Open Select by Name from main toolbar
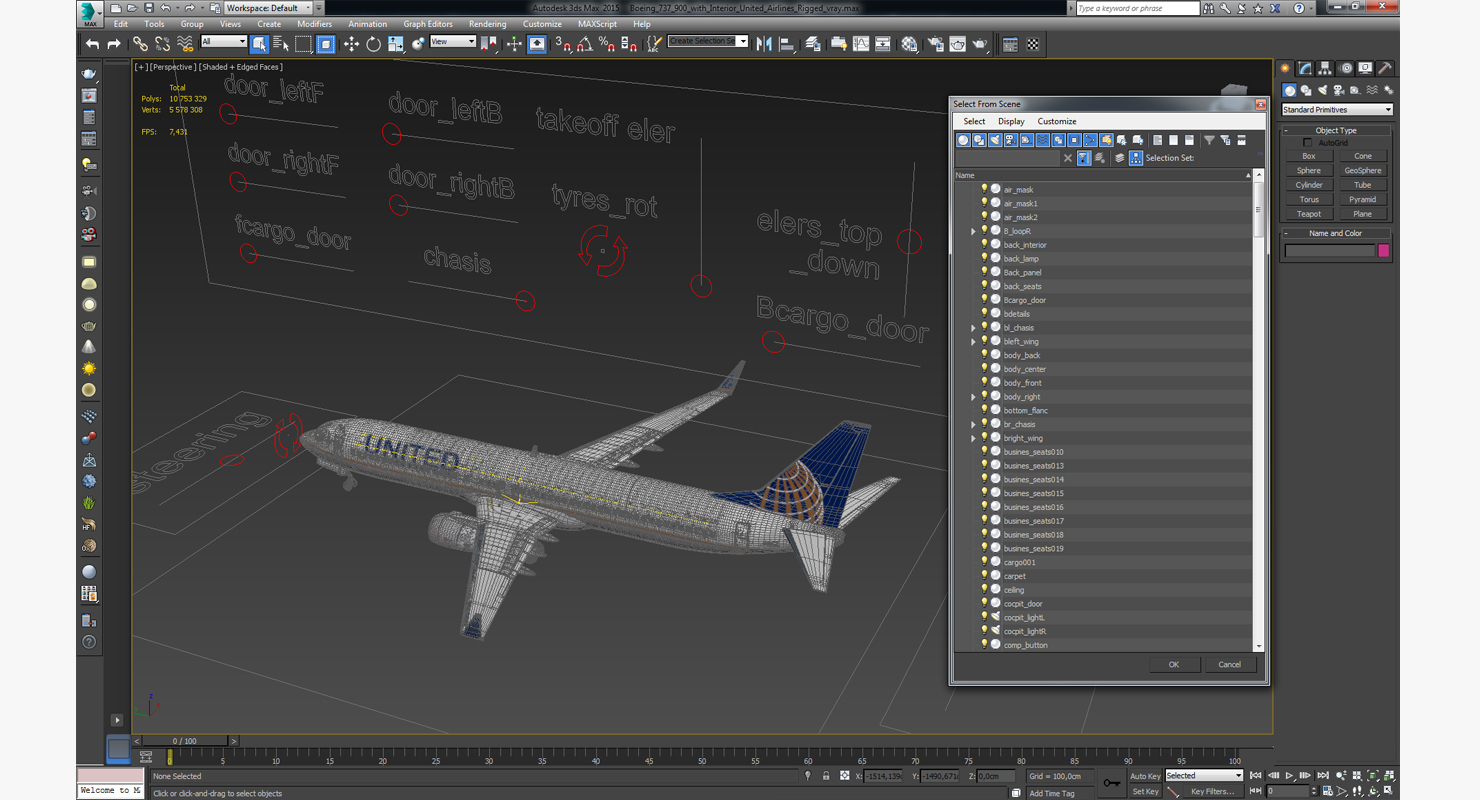This screenshot has width=1480, height=800. click(x=281, y=44)
